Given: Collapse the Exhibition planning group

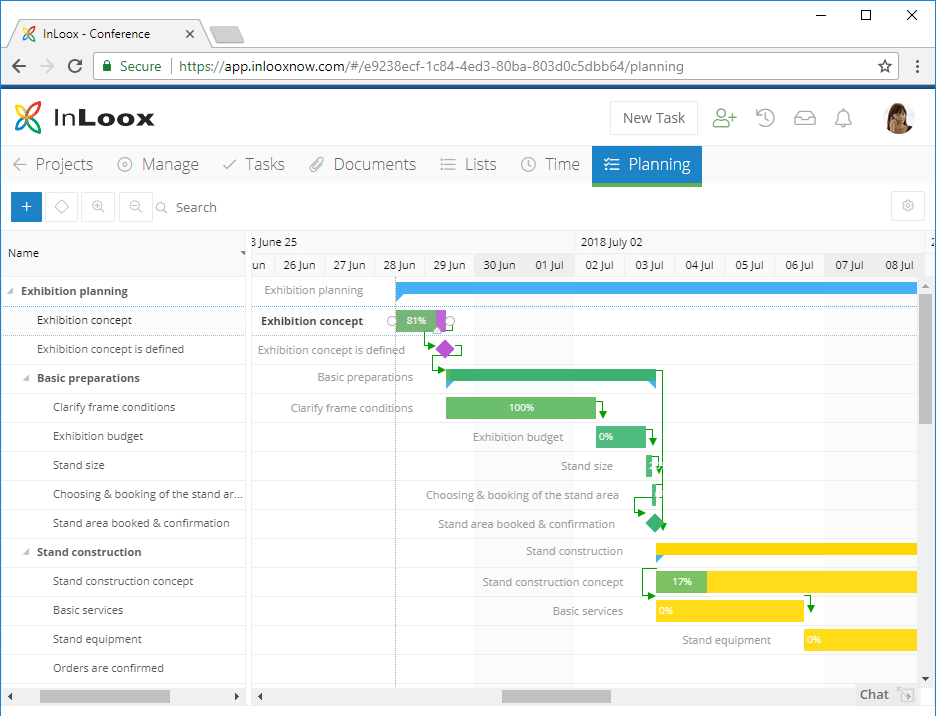Looking at the screenshot, I should pyautogui.click(x=10, y=291).
